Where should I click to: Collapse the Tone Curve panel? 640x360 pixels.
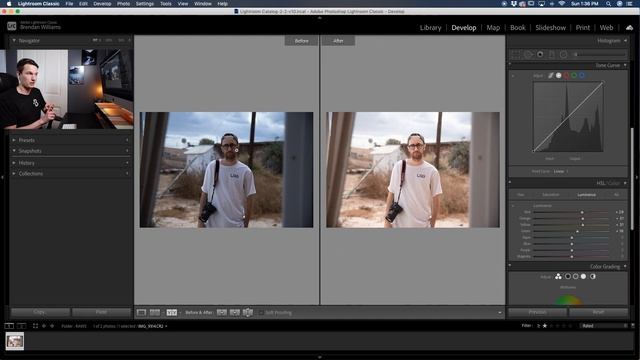[625, 65]
